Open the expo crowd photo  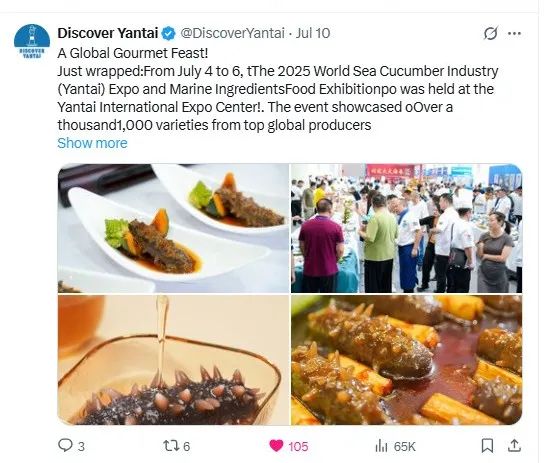(x=407, y=228)
